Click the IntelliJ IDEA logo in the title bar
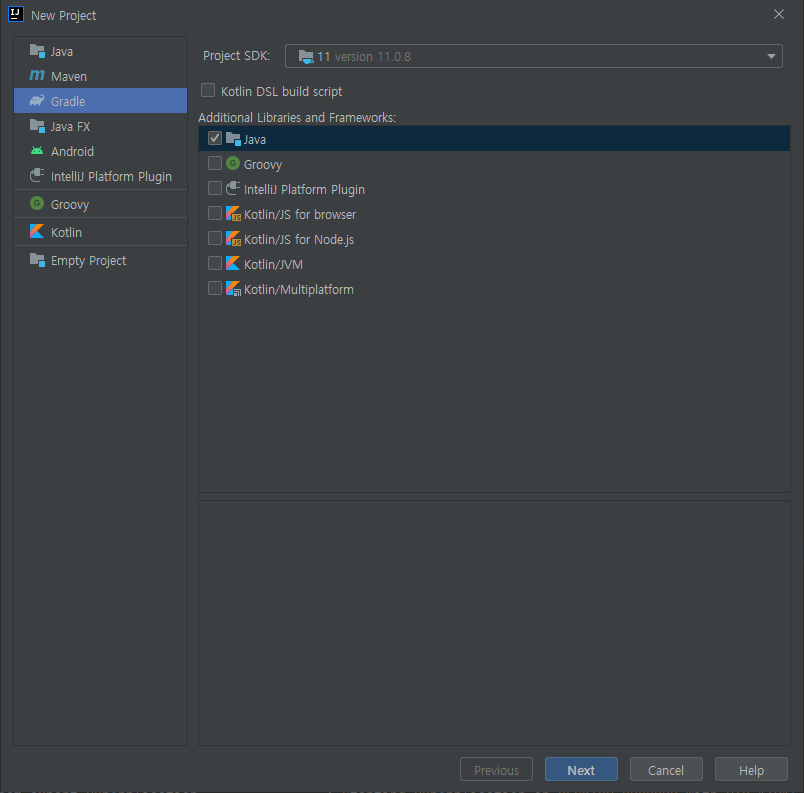This screenshot has height=793, width=804. (16, 14)
